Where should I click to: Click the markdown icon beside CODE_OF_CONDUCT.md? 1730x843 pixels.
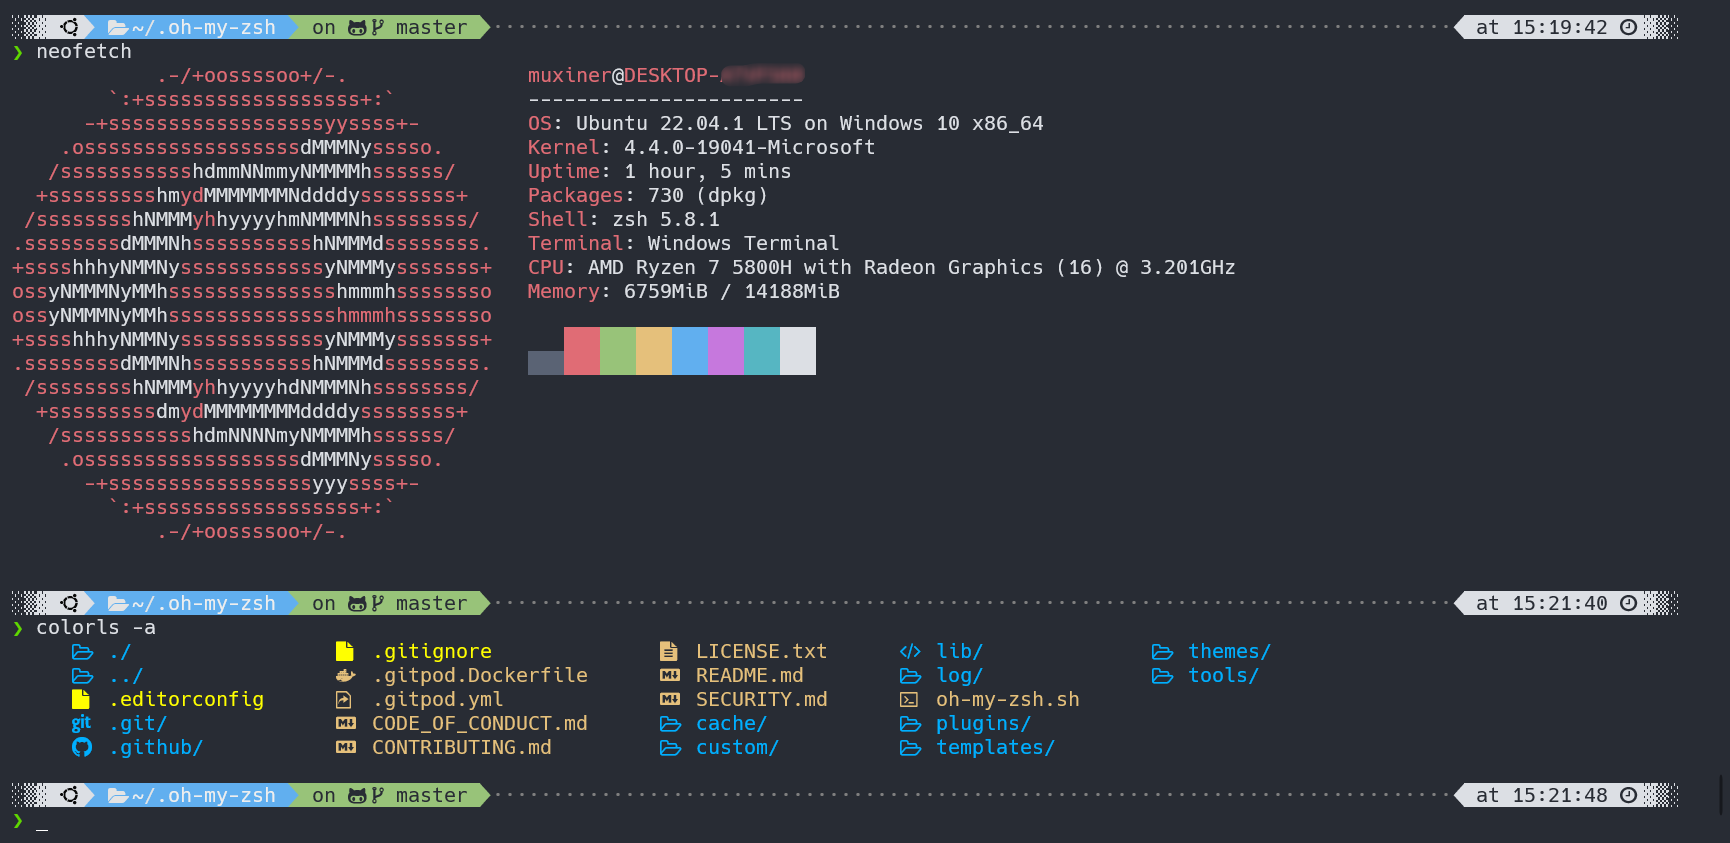coord(346,723)
